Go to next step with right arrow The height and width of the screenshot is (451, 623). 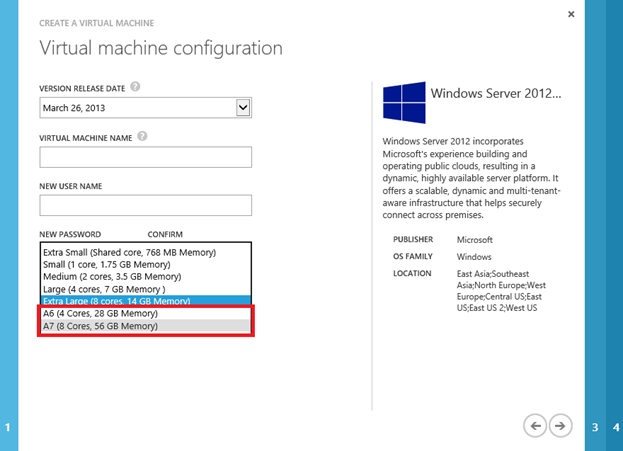pos(560,426)
